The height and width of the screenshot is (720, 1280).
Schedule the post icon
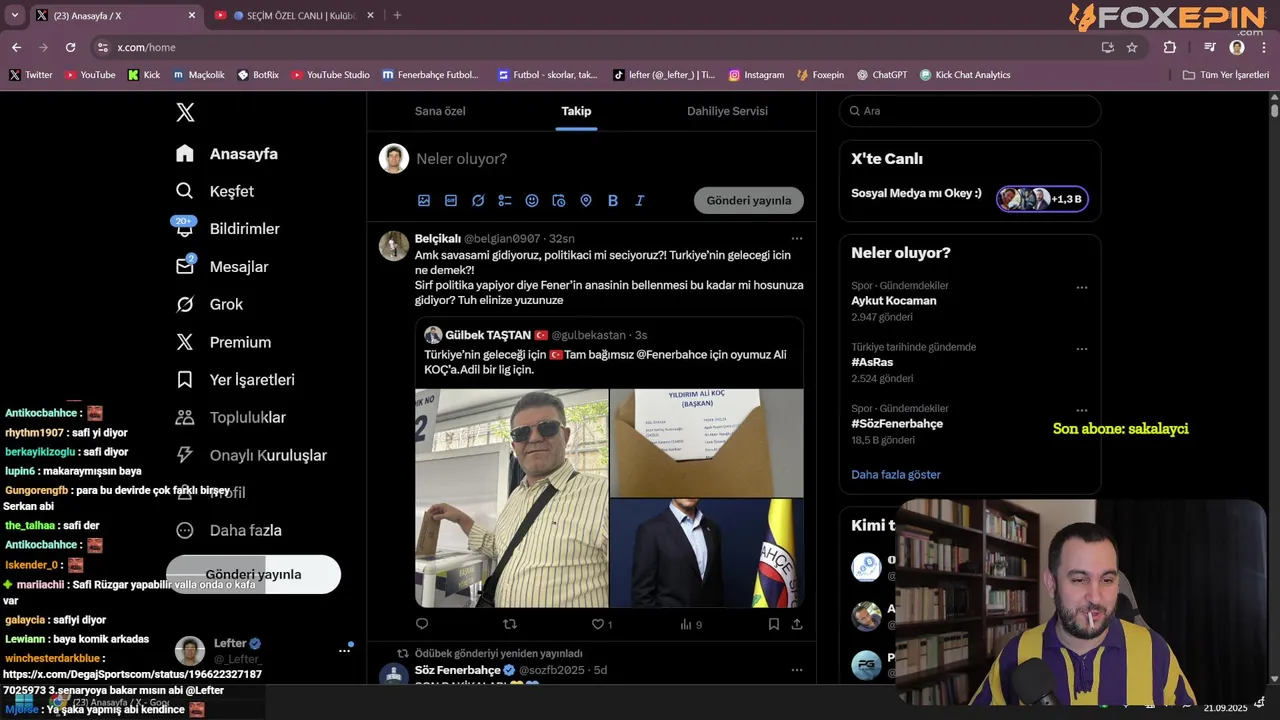pyautogui.click(x=559, y=201)
